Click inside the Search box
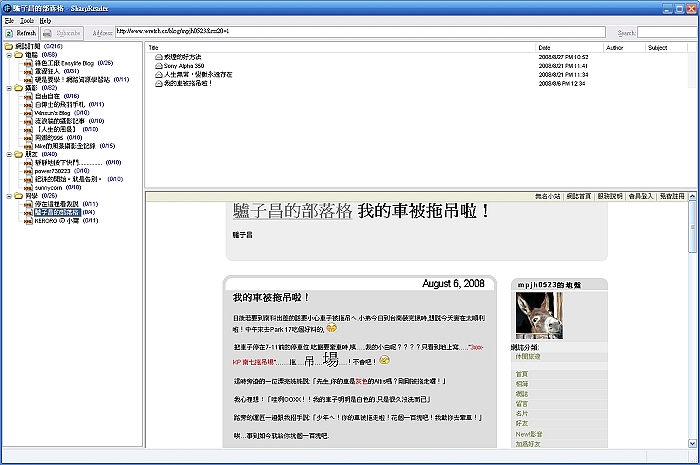 667,33
